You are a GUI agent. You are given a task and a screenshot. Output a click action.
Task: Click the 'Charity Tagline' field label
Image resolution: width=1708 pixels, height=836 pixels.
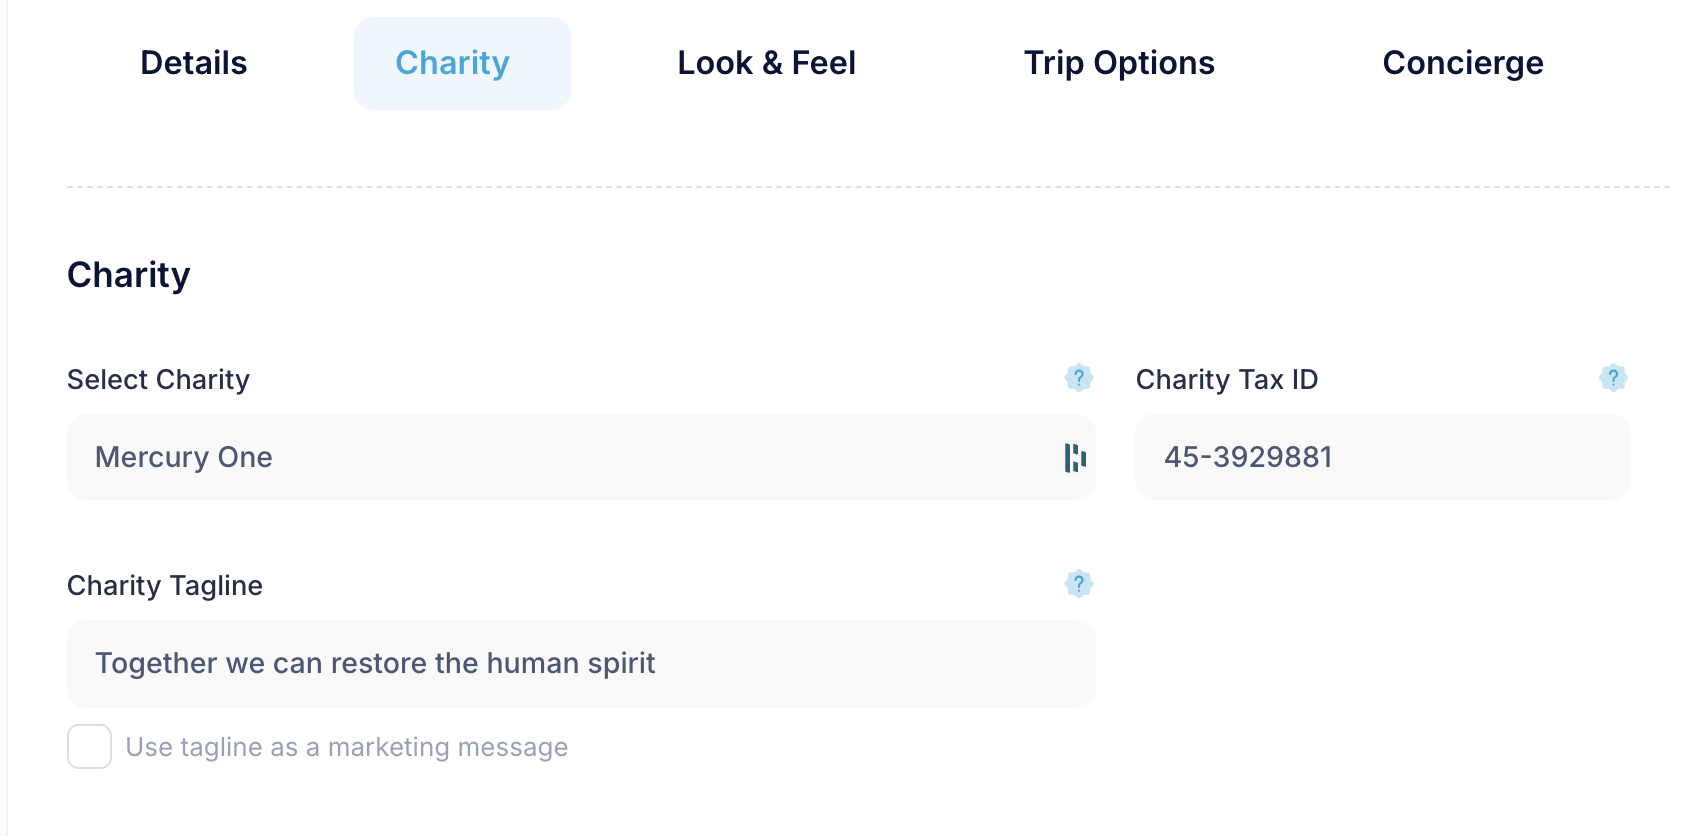(165, 586)
